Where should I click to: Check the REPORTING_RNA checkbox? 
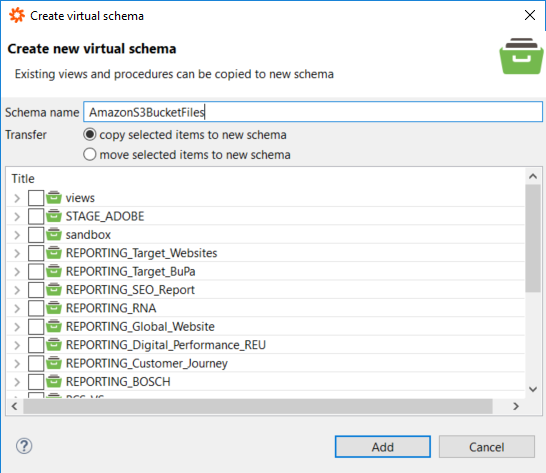click(x=36, y=308)
